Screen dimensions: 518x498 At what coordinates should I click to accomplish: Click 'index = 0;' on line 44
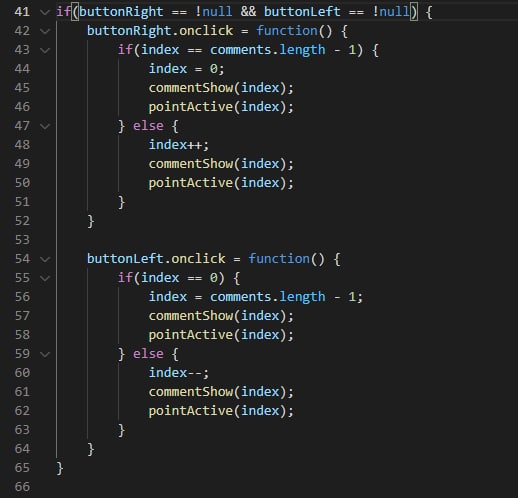187,69
